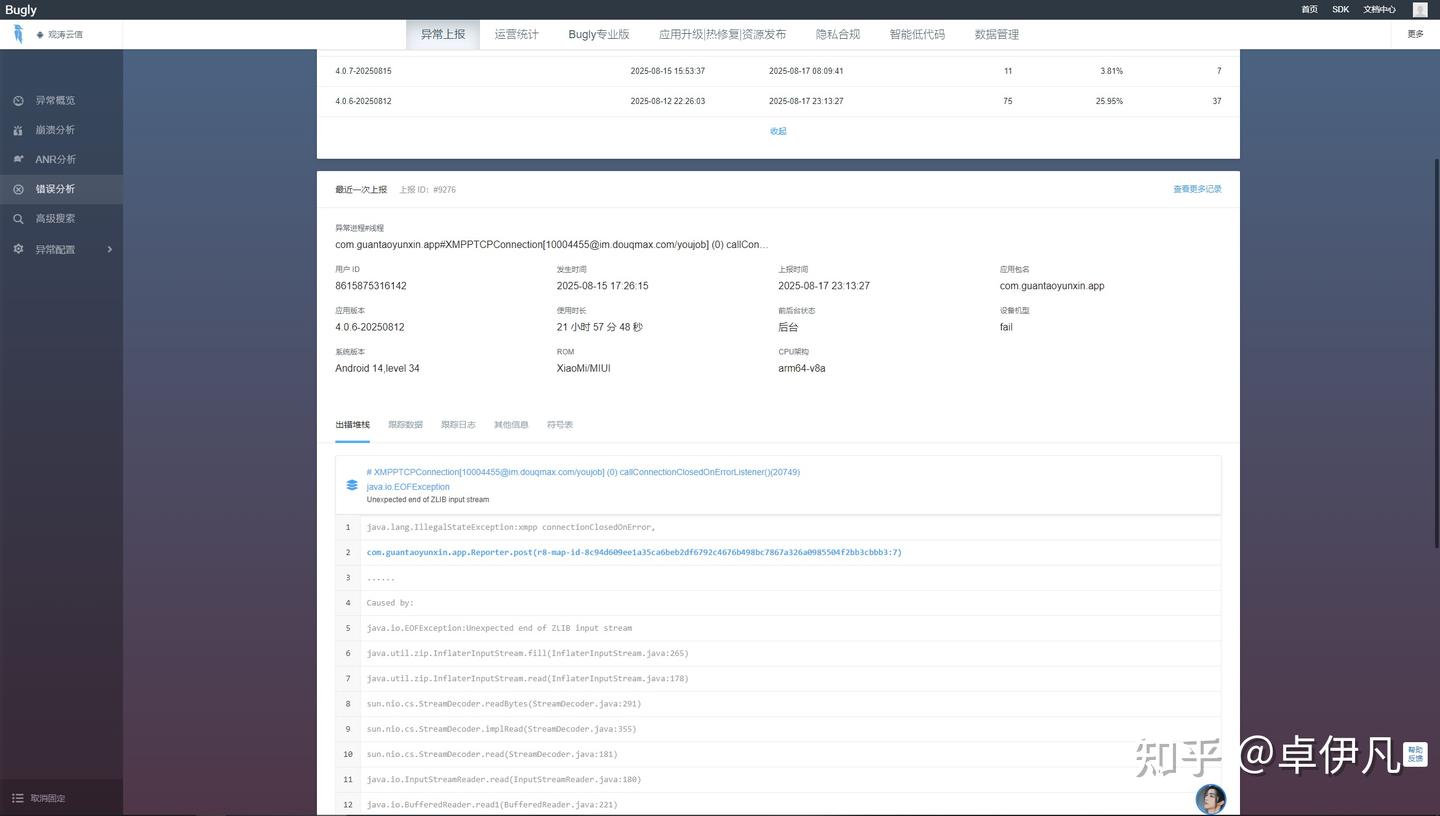Switch to the 符号表 tab
The height and width of the screenshot is (816, 1440).
tap(559, 424)
